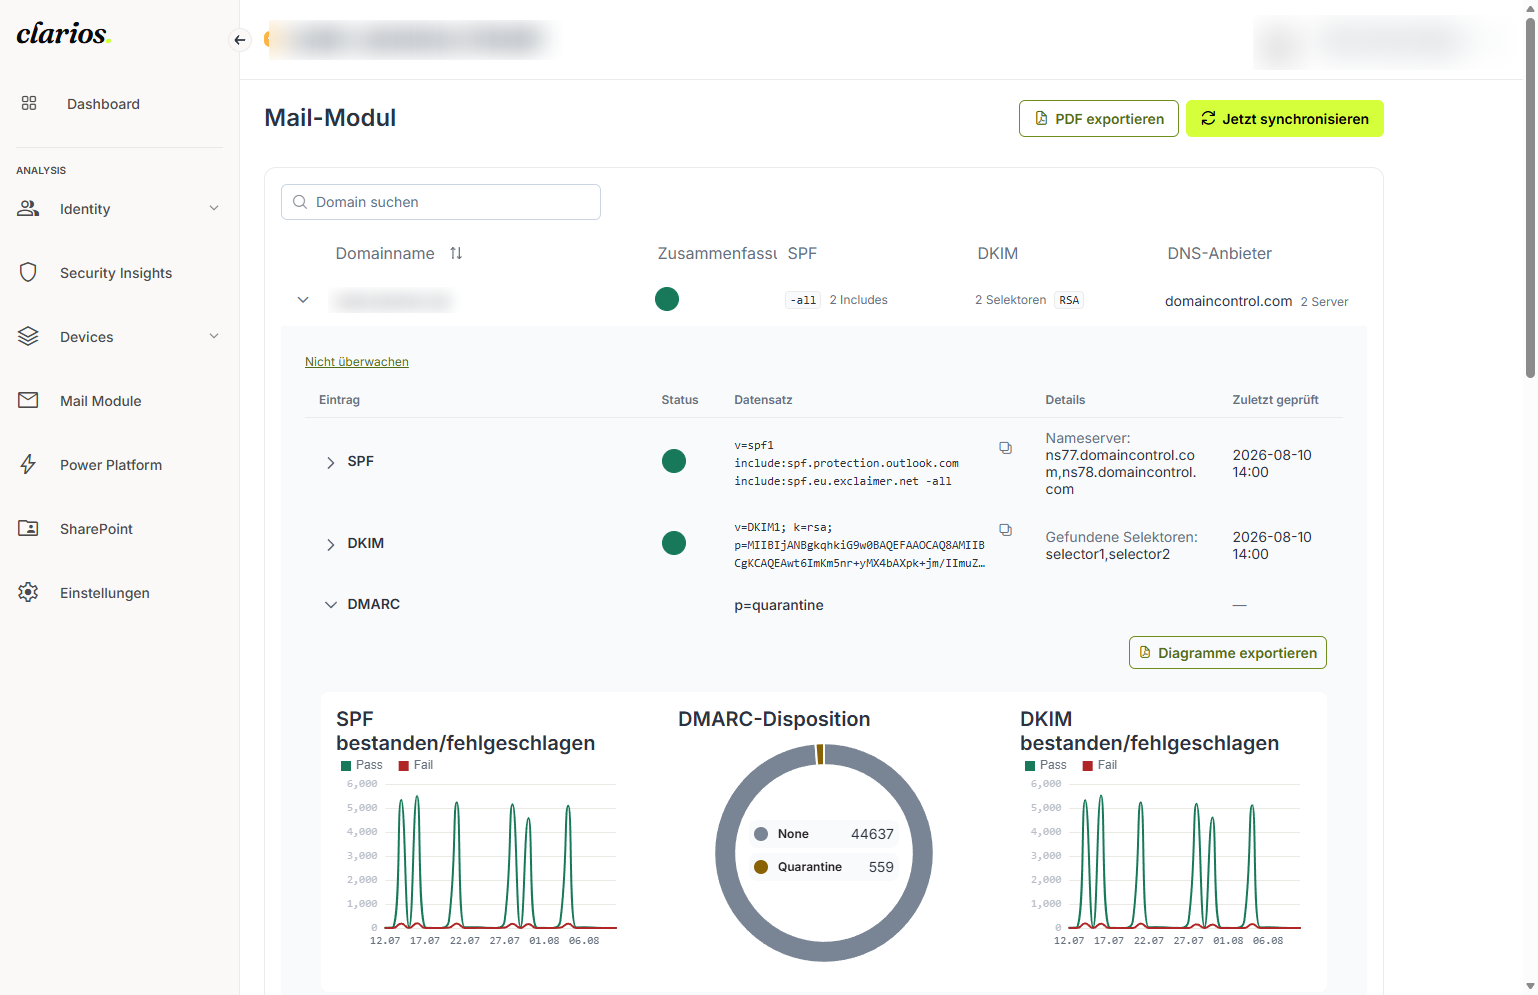Click DKIM row green status dot
Viewport: 1538px width, 995px height.
(x=674, y=543)
